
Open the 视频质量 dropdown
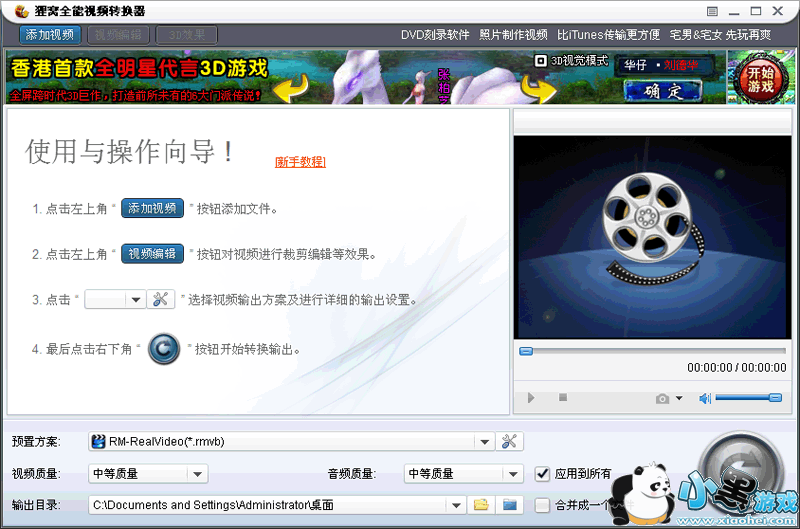(148, 473)
